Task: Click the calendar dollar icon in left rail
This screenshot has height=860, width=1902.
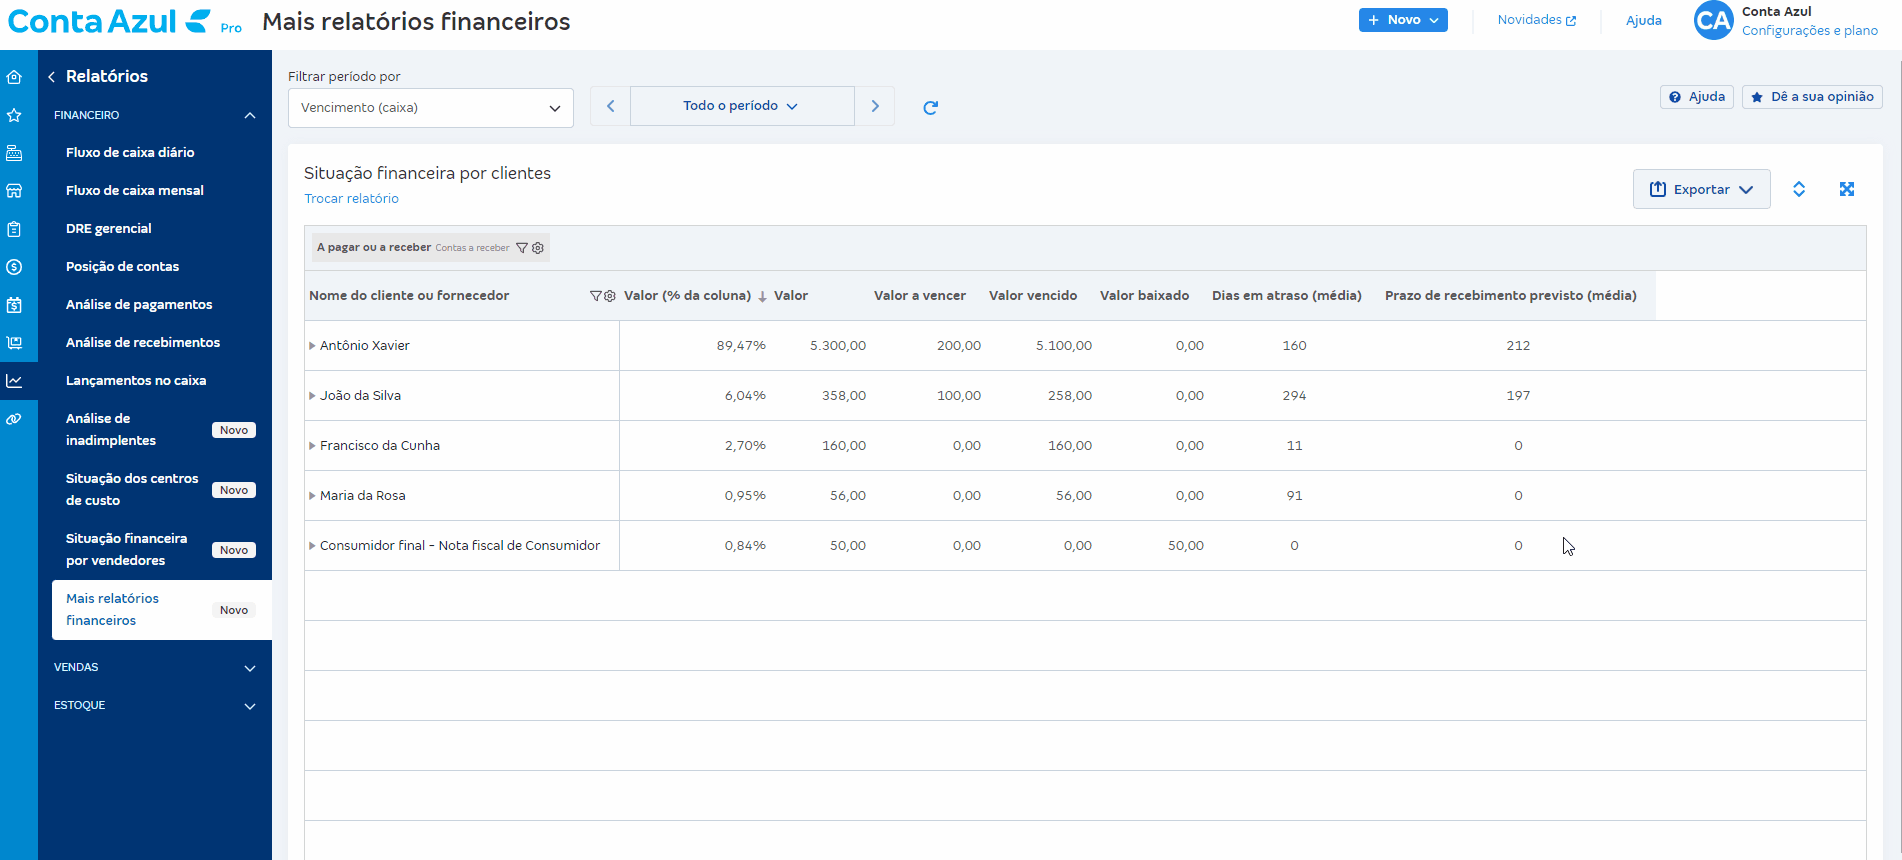Action: 14,305
